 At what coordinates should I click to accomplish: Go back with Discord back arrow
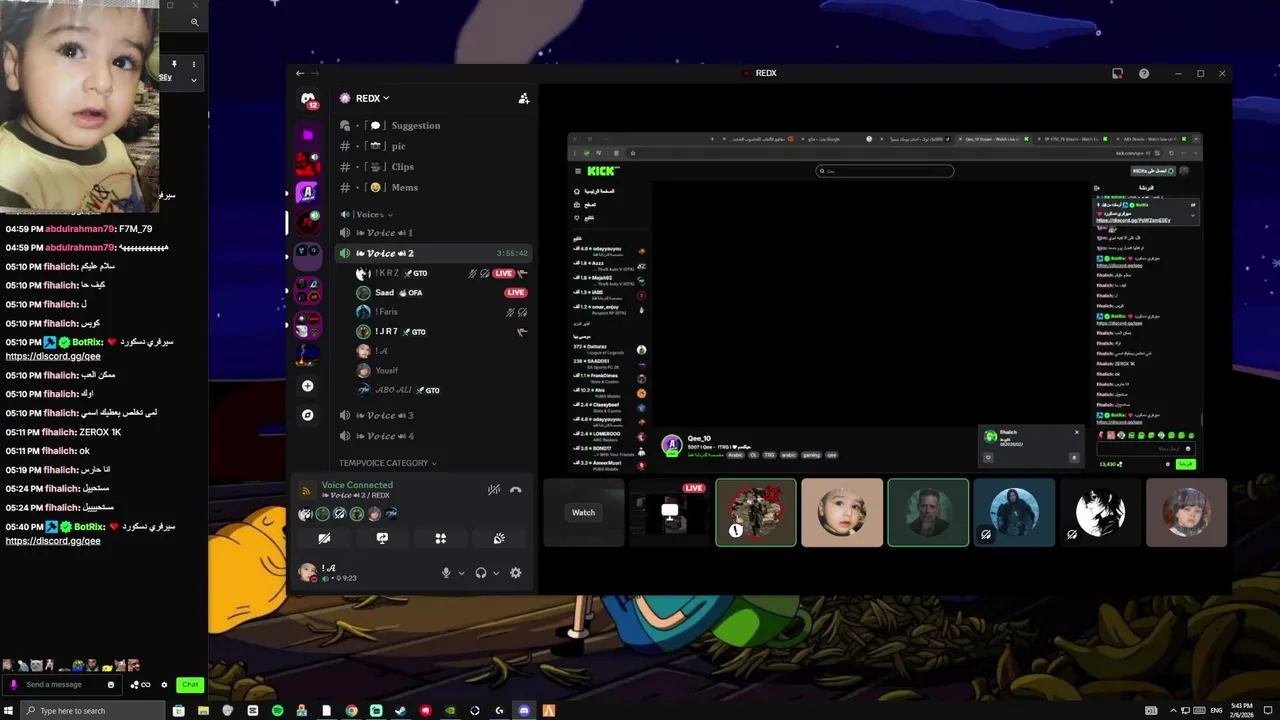(300, 73)
